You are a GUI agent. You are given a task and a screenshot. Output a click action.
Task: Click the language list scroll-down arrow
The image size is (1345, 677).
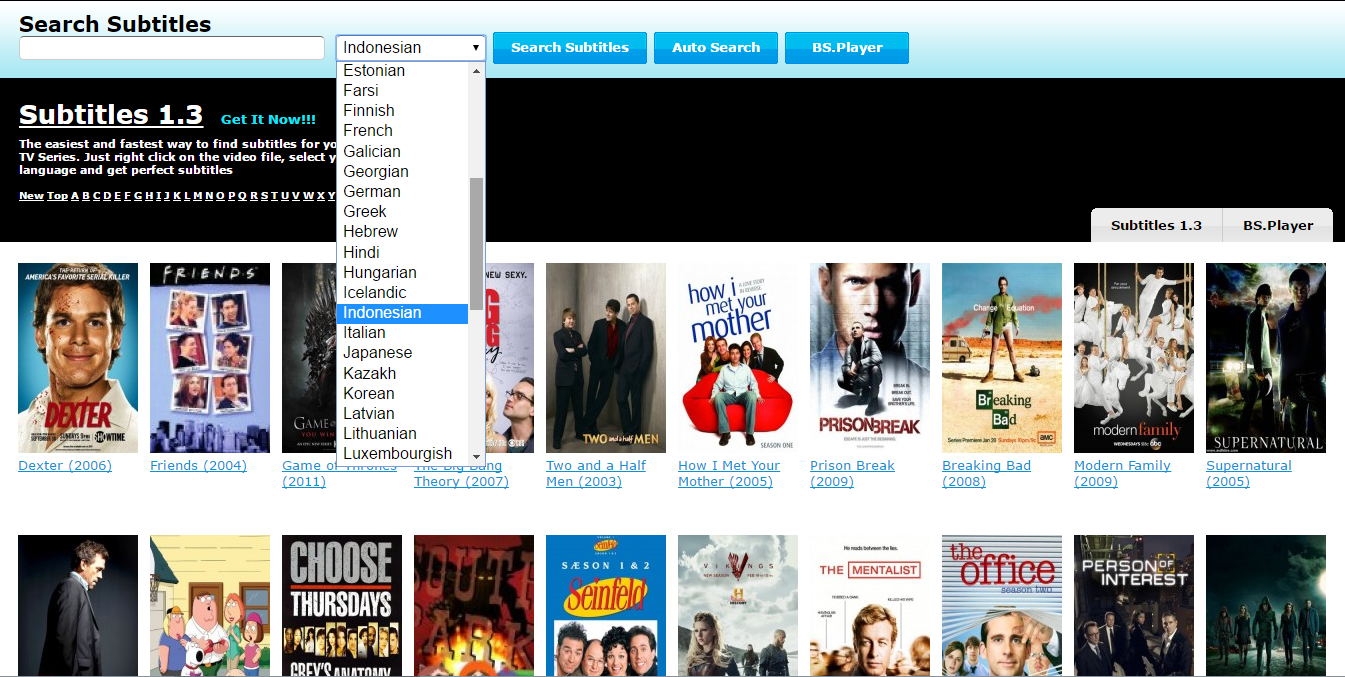coord(476,455)
